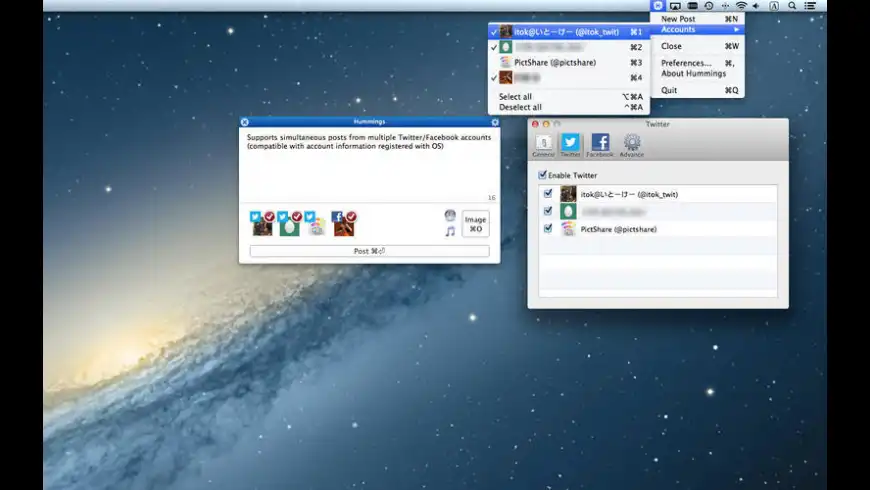The image size is (870, 490).
Task: Toggle the Facebook account avatar in Hummings
Action: (343, 224)
